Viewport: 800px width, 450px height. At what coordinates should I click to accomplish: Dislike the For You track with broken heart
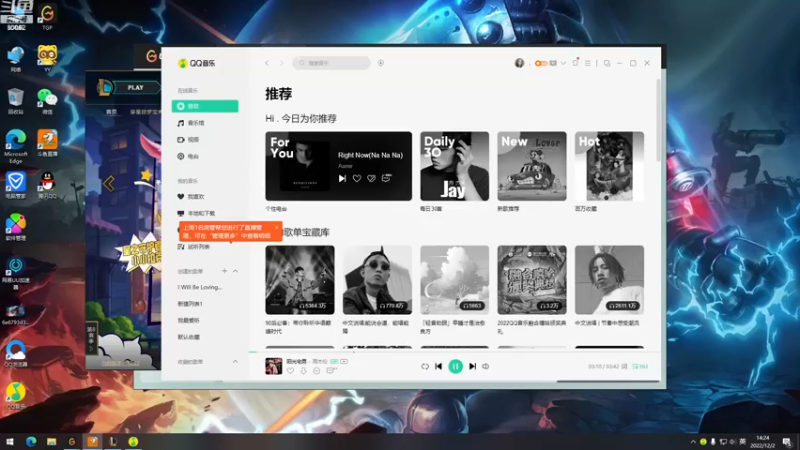click(371, 178)
